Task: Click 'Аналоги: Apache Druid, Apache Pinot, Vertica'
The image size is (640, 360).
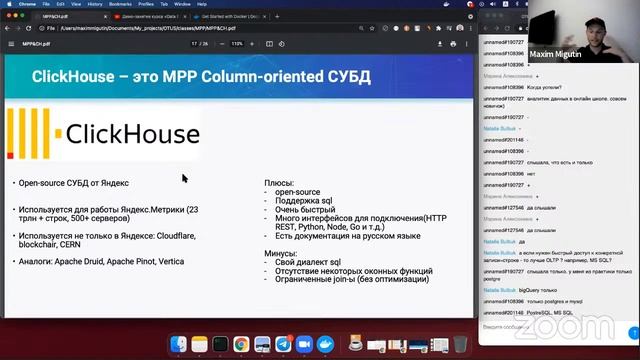Action: point(101,261)
